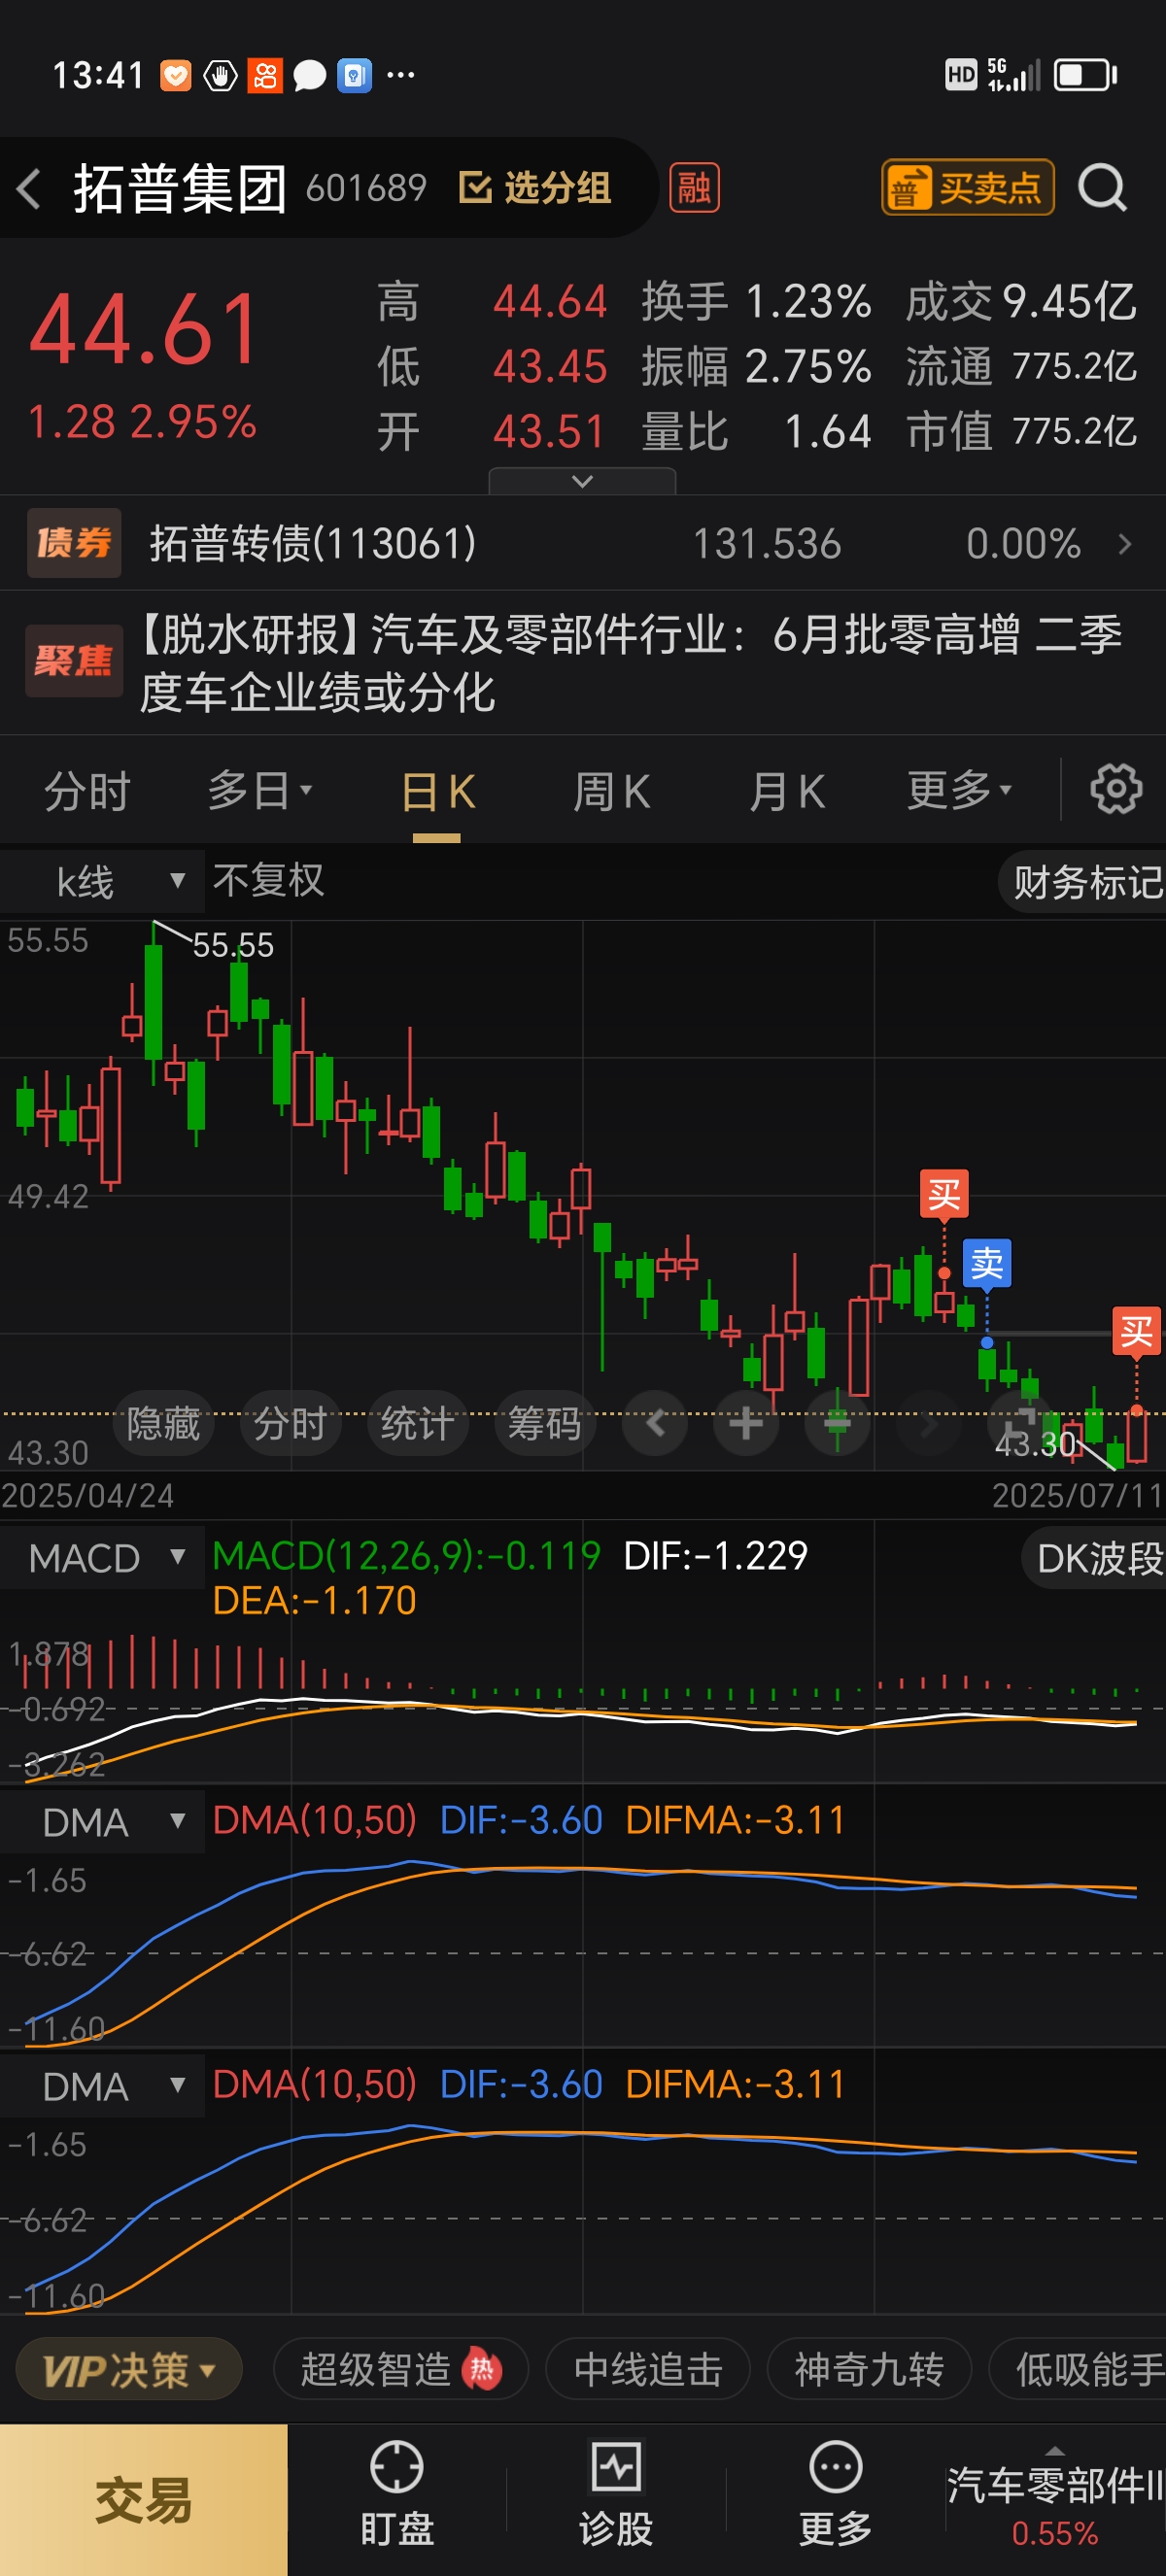Open the 脱水研报 focus news headline
The height and width of the screenshot is (2576, 1166).
point(630,663)
